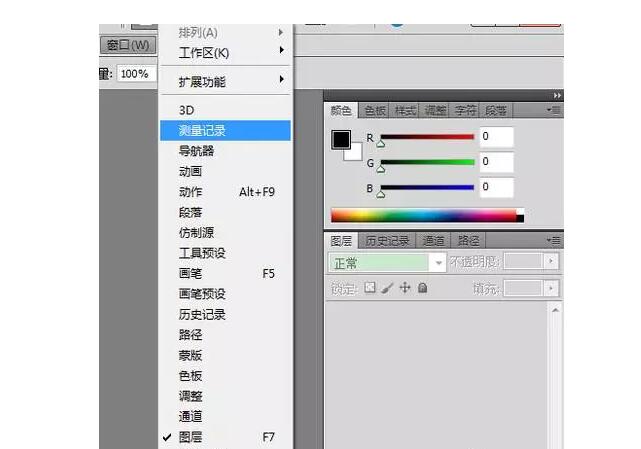The width and height of the screenshot is (641, 449).
Task: Click the 填充 fill field
Action: coord(524,288)
